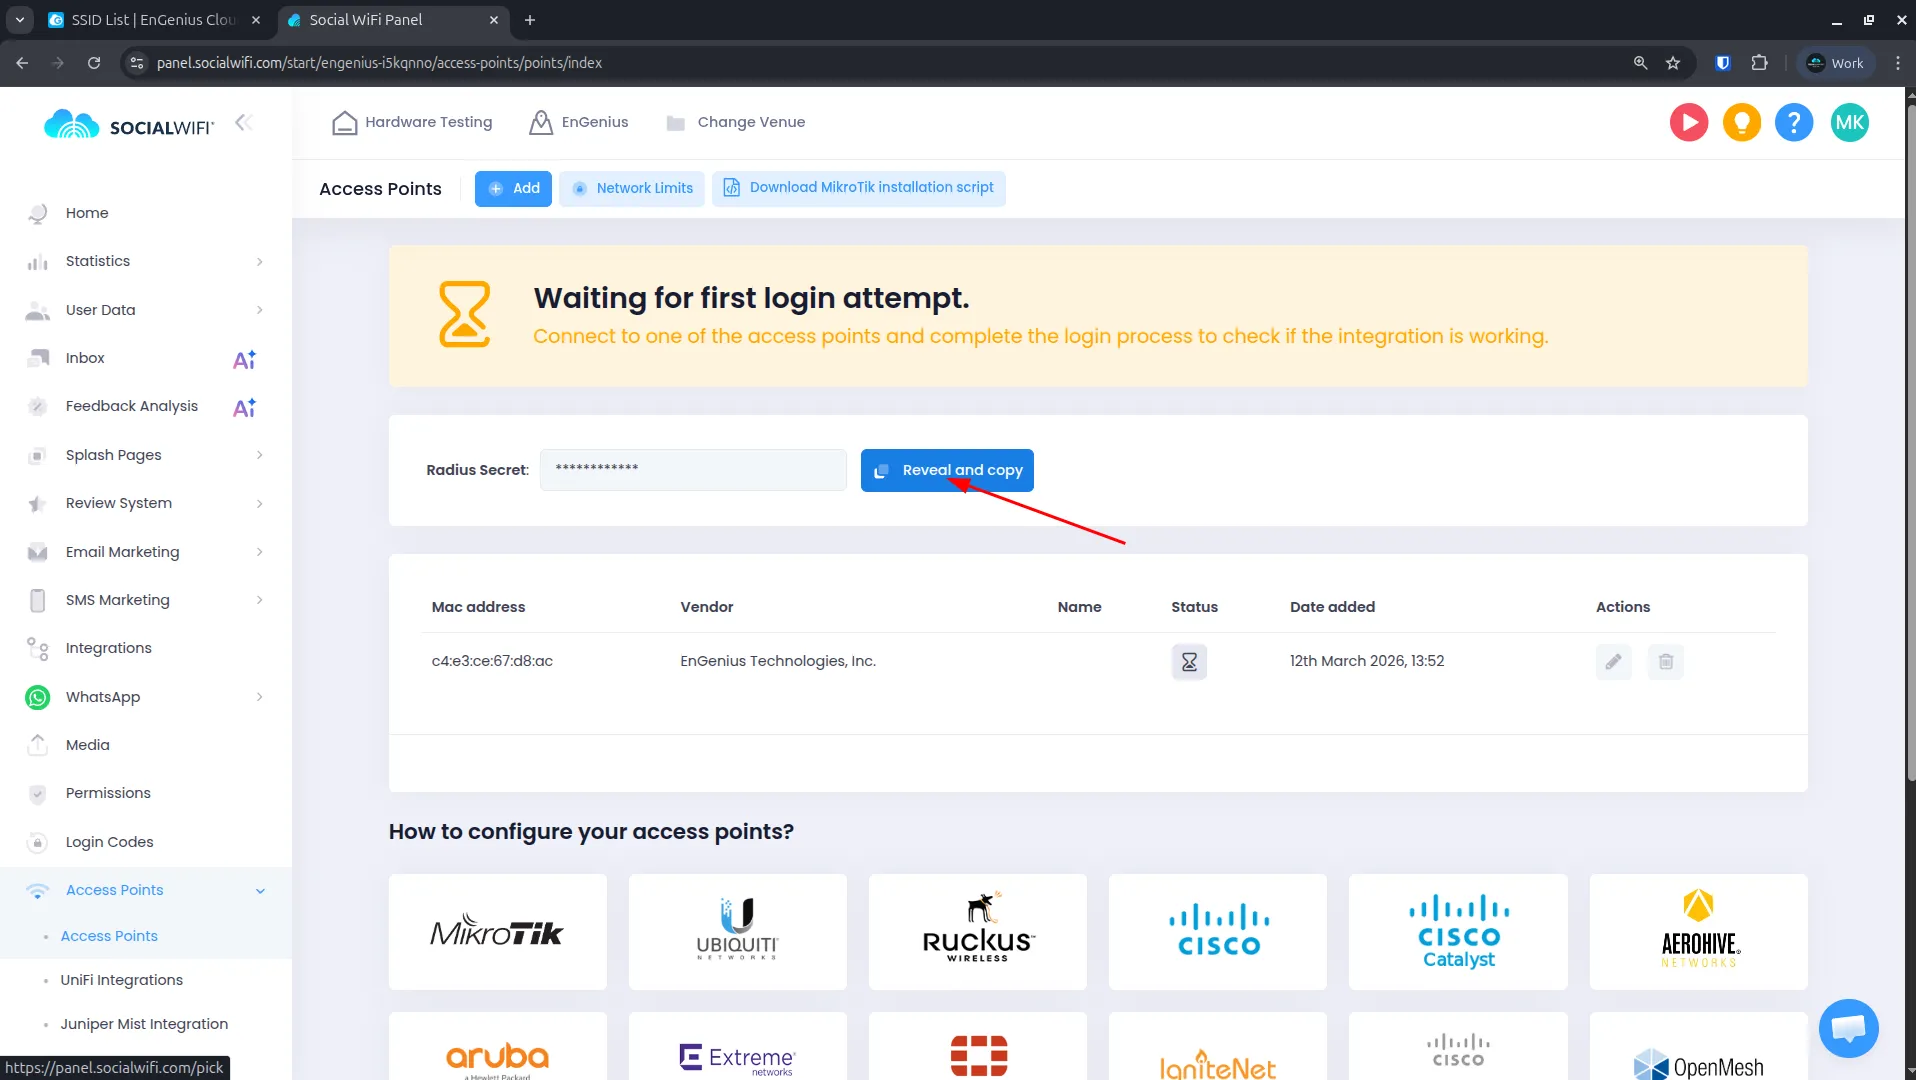Click the blue question mark help icon
The height and width of the screenshot is (1080, 1916).
[x=1794, y=122]
